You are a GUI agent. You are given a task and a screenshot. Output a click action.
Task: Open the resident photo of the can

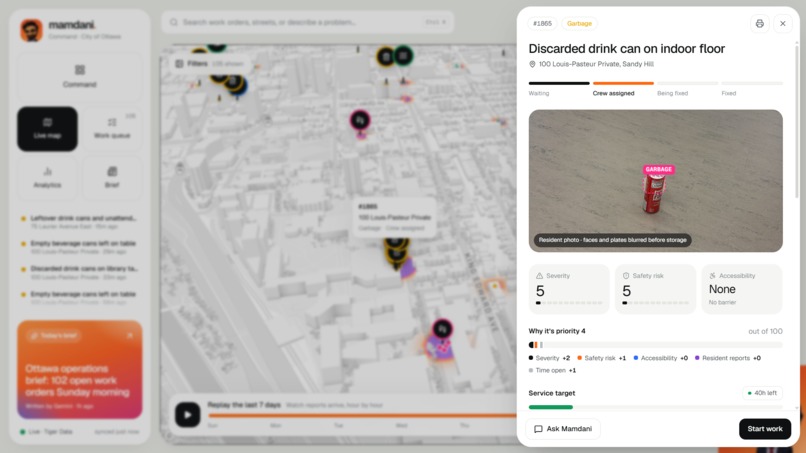pyautogui.click(x=655, y=180)
